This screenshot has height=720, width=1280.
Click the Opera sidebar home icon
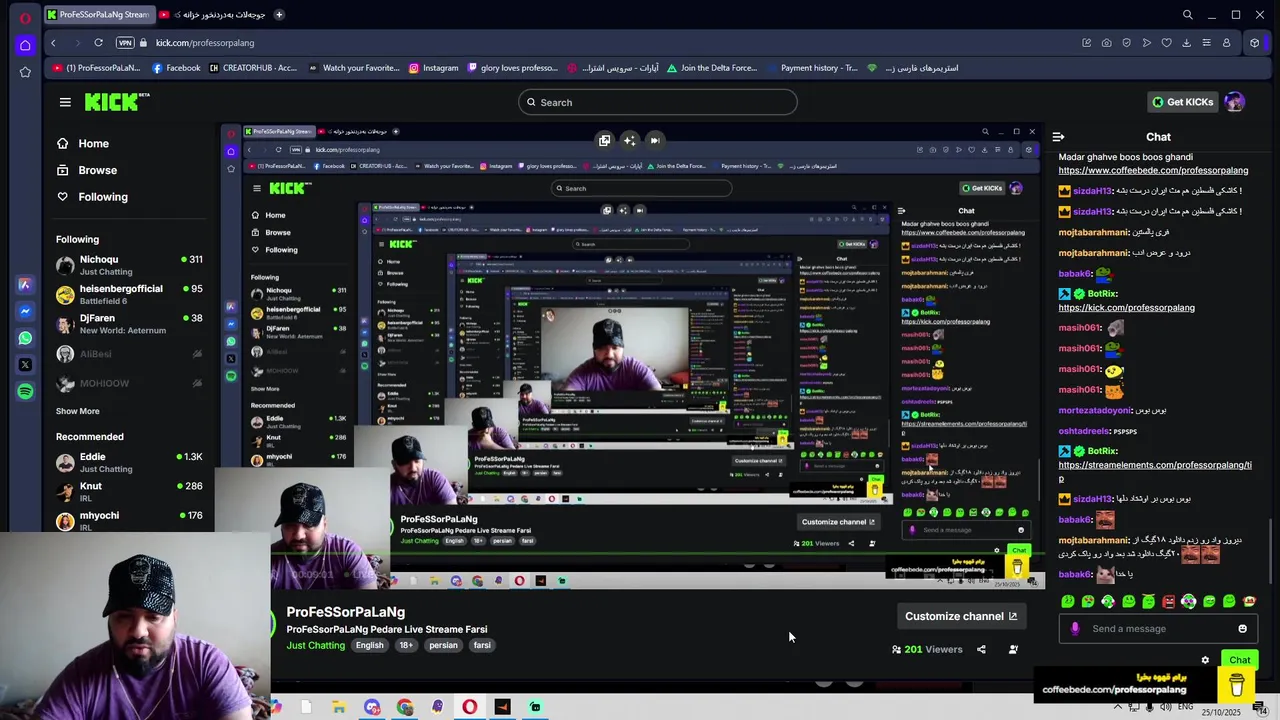[25, 45]
